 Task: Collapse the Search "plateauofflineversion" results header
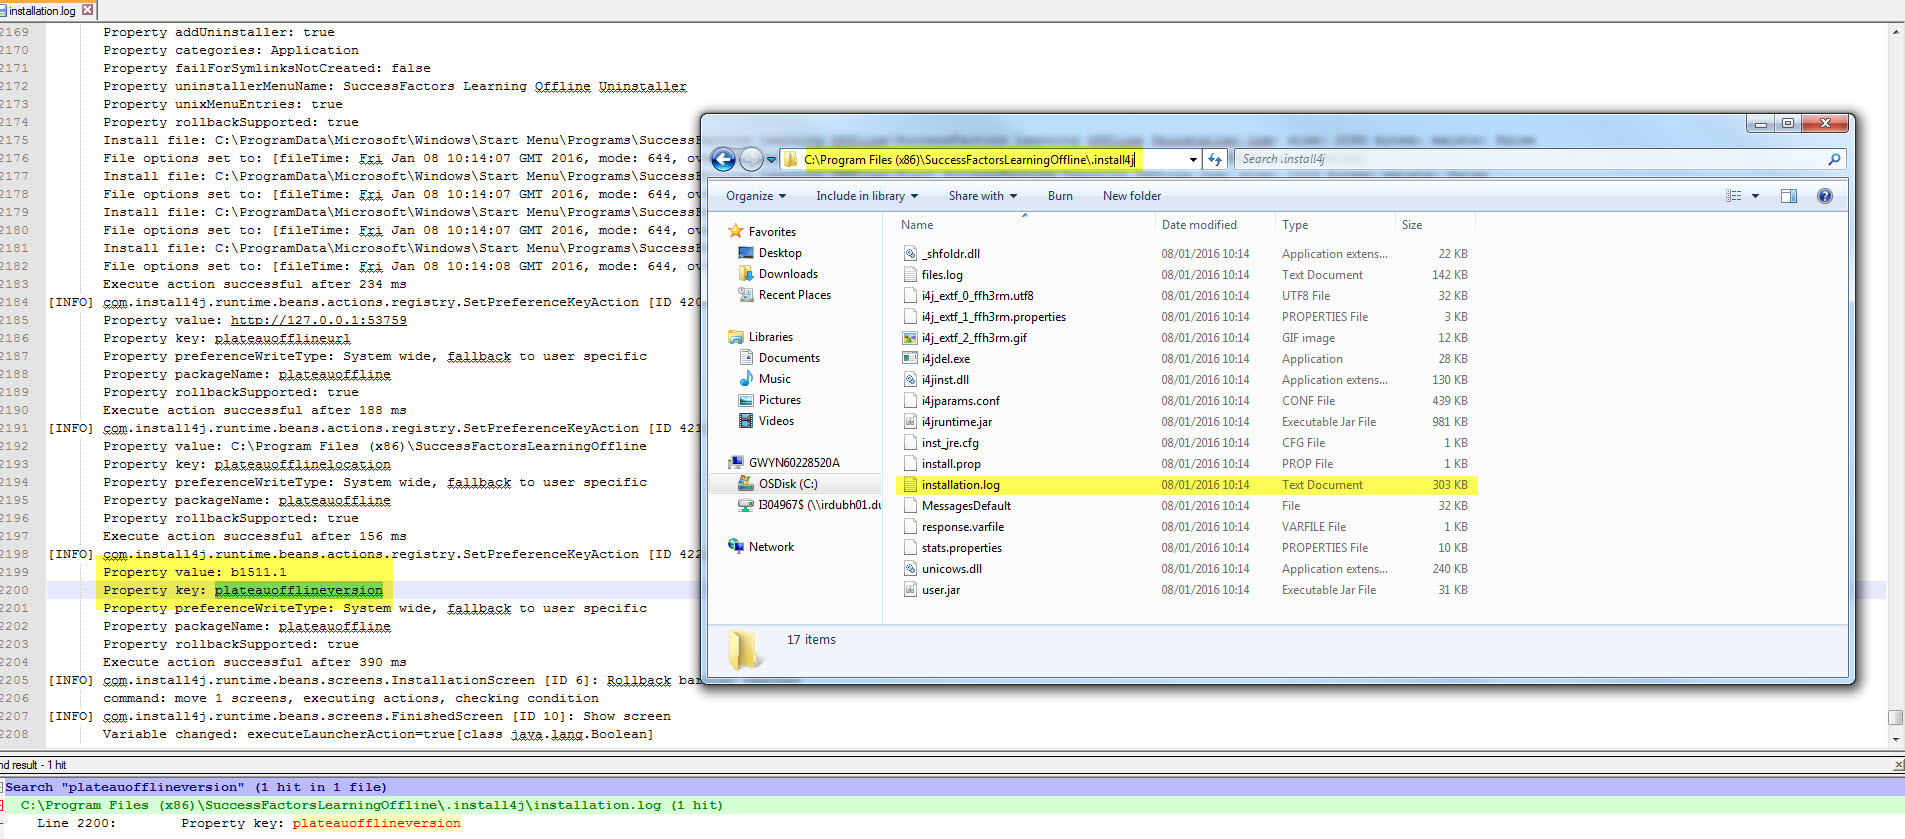coord(2,787)
